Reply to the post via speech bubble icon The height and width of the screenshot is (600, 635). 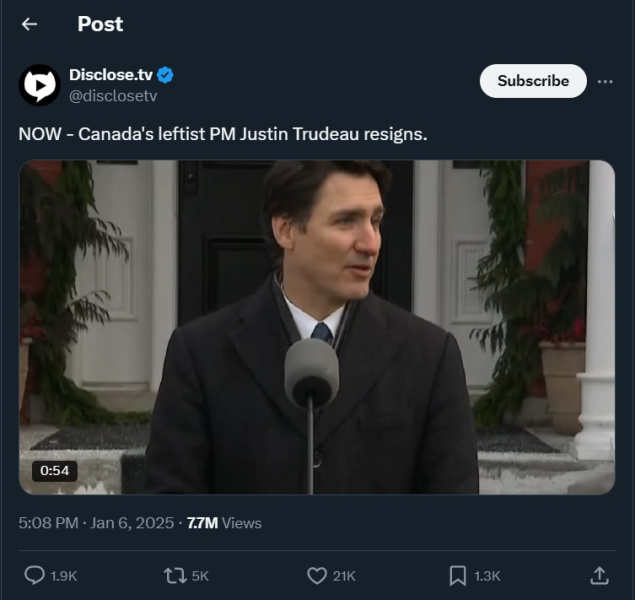click(x=34, y=575)
